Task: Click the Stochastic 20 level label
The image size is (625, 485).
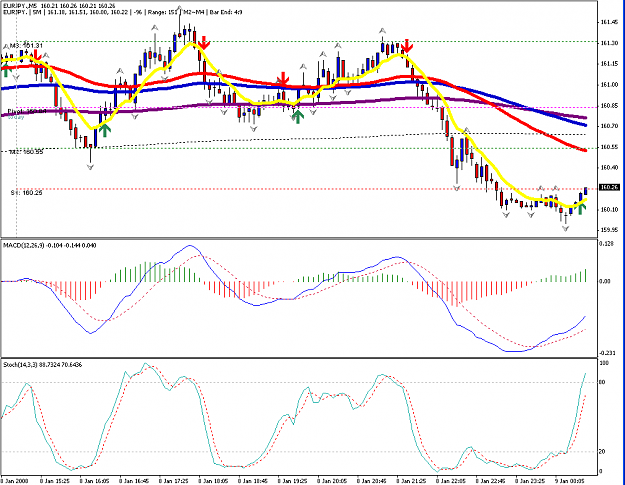Action: click(x=603, y=452)
